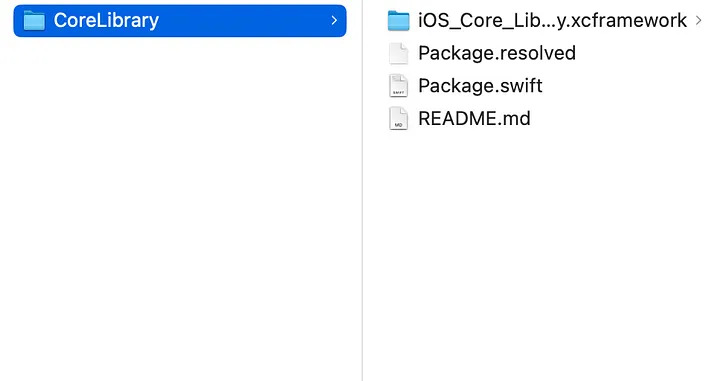The width and height of the screenshot is (720, 381).
Task: Click the MD badge on README icon
Action: pos(398,125)
